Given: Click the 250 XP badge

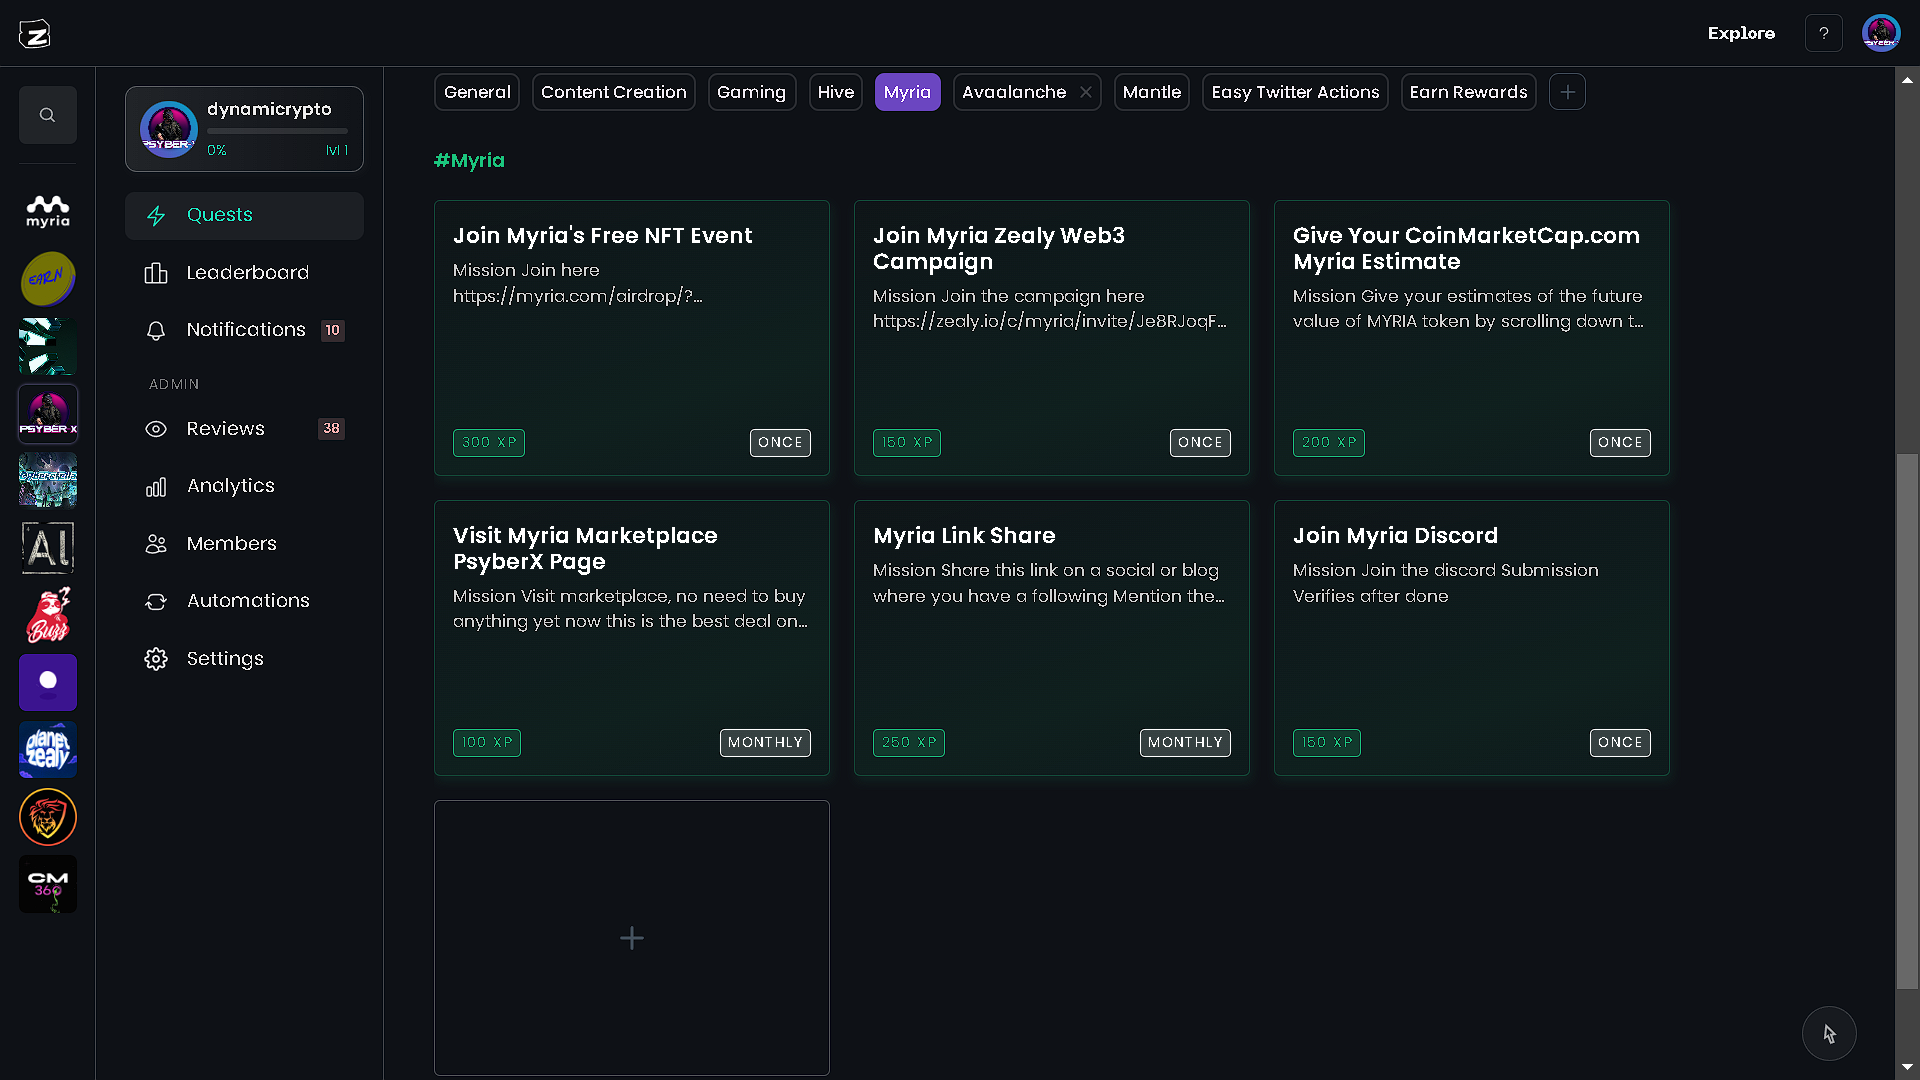Looking at the screenshot, I should pos(909,743).
